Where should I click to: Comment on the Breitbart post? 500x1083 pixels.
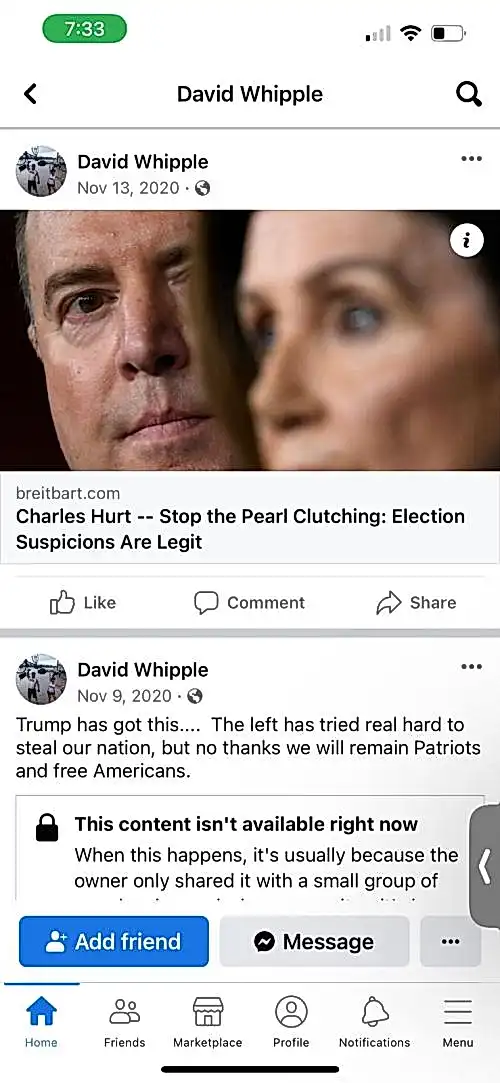[249, 603]
